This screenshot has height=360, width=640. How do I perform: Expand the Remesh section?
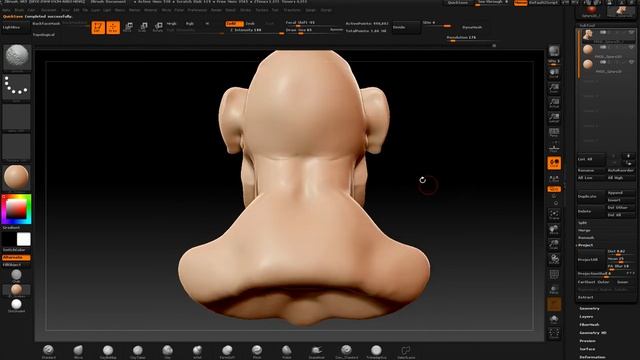tap(586, 238)
